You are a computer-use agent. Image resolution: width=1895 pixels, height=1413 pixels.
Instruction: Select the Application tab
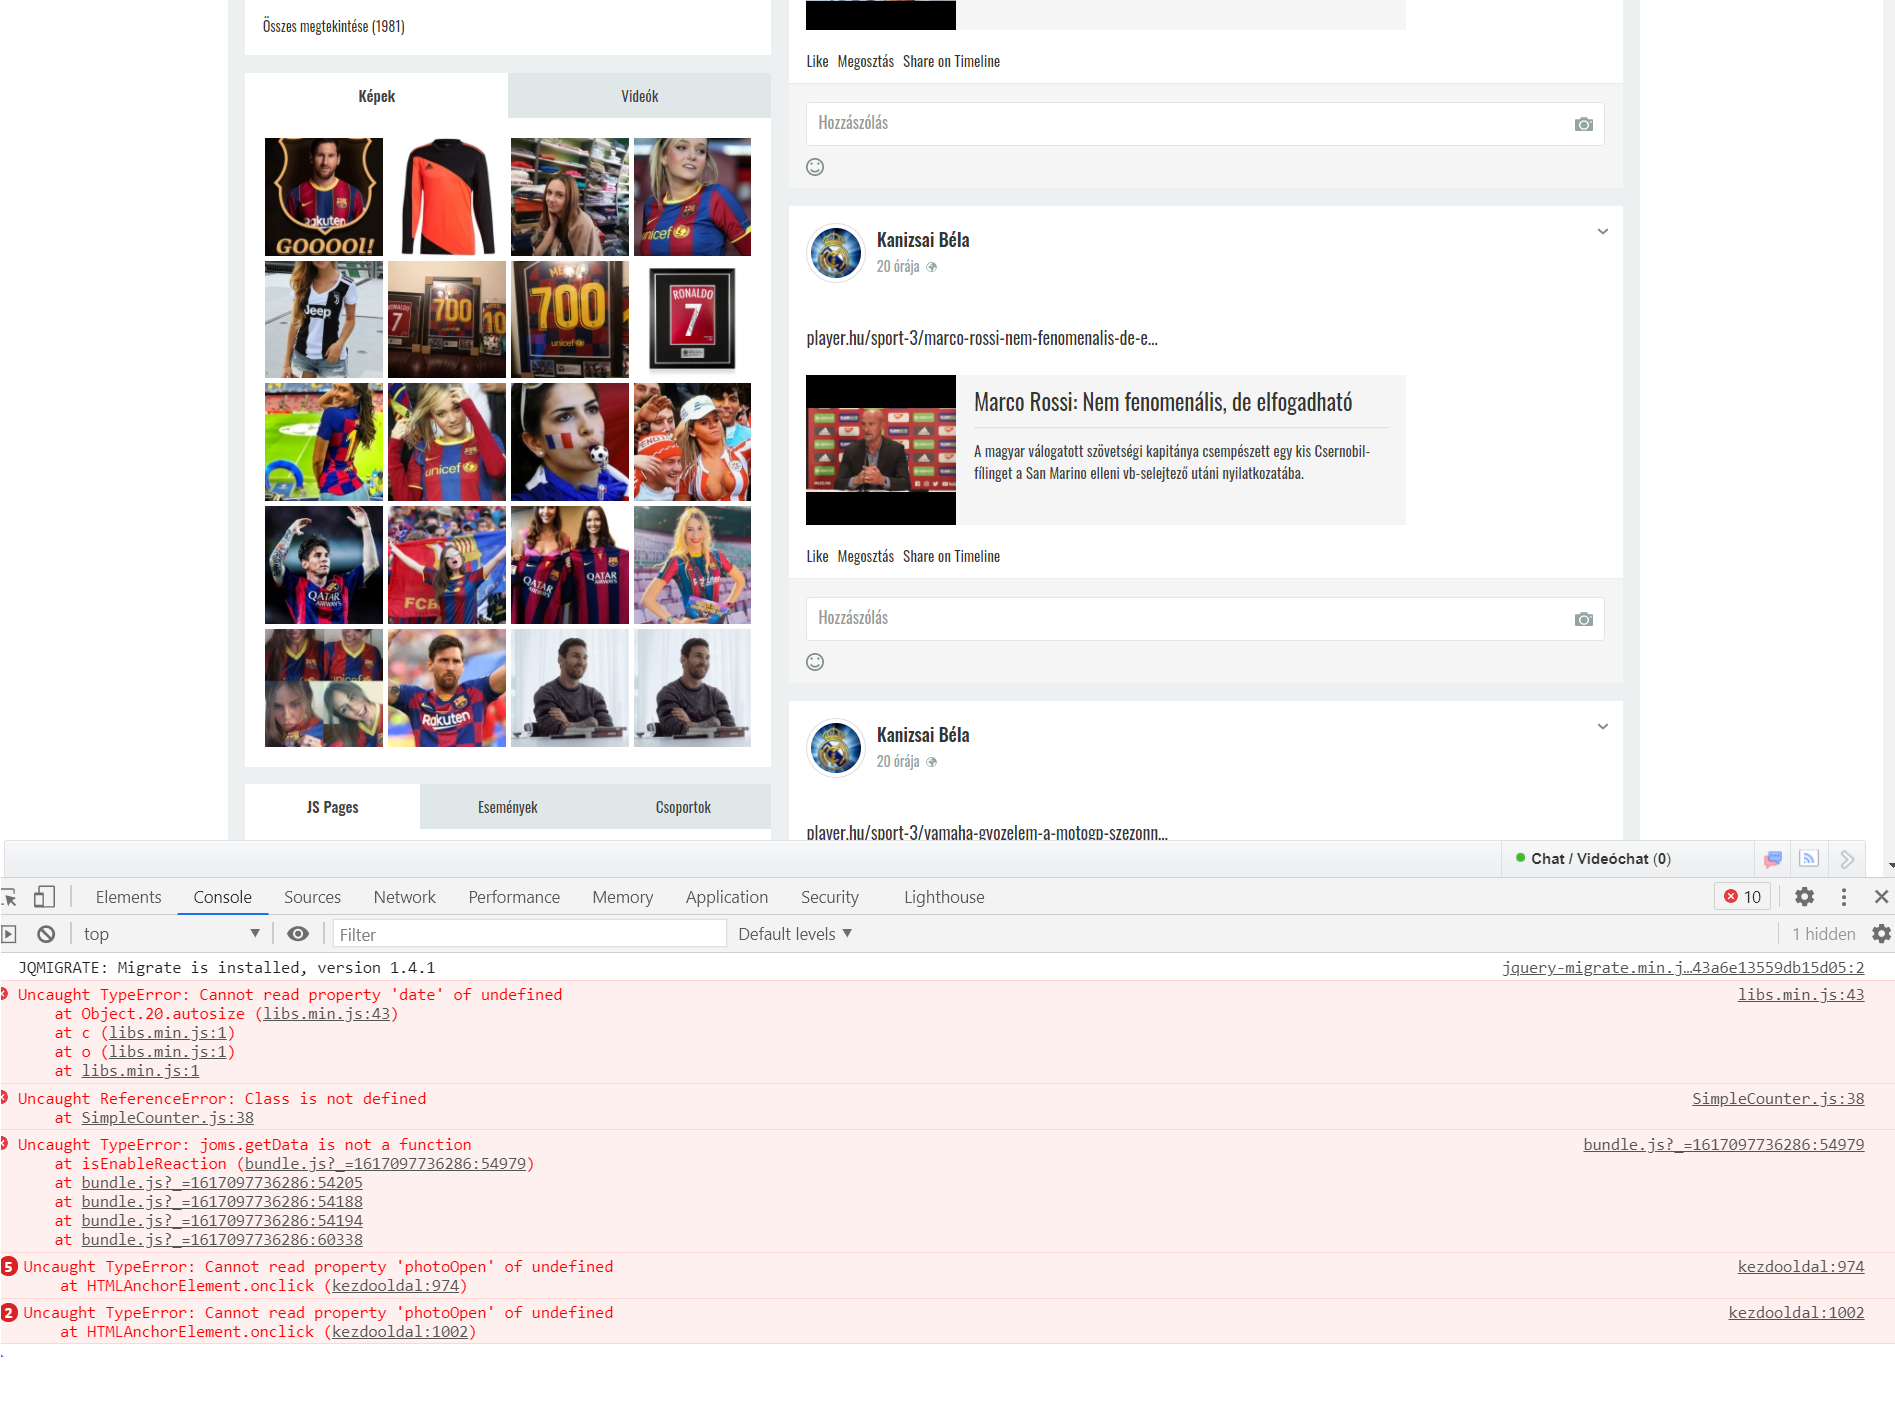tap(726, 897)
